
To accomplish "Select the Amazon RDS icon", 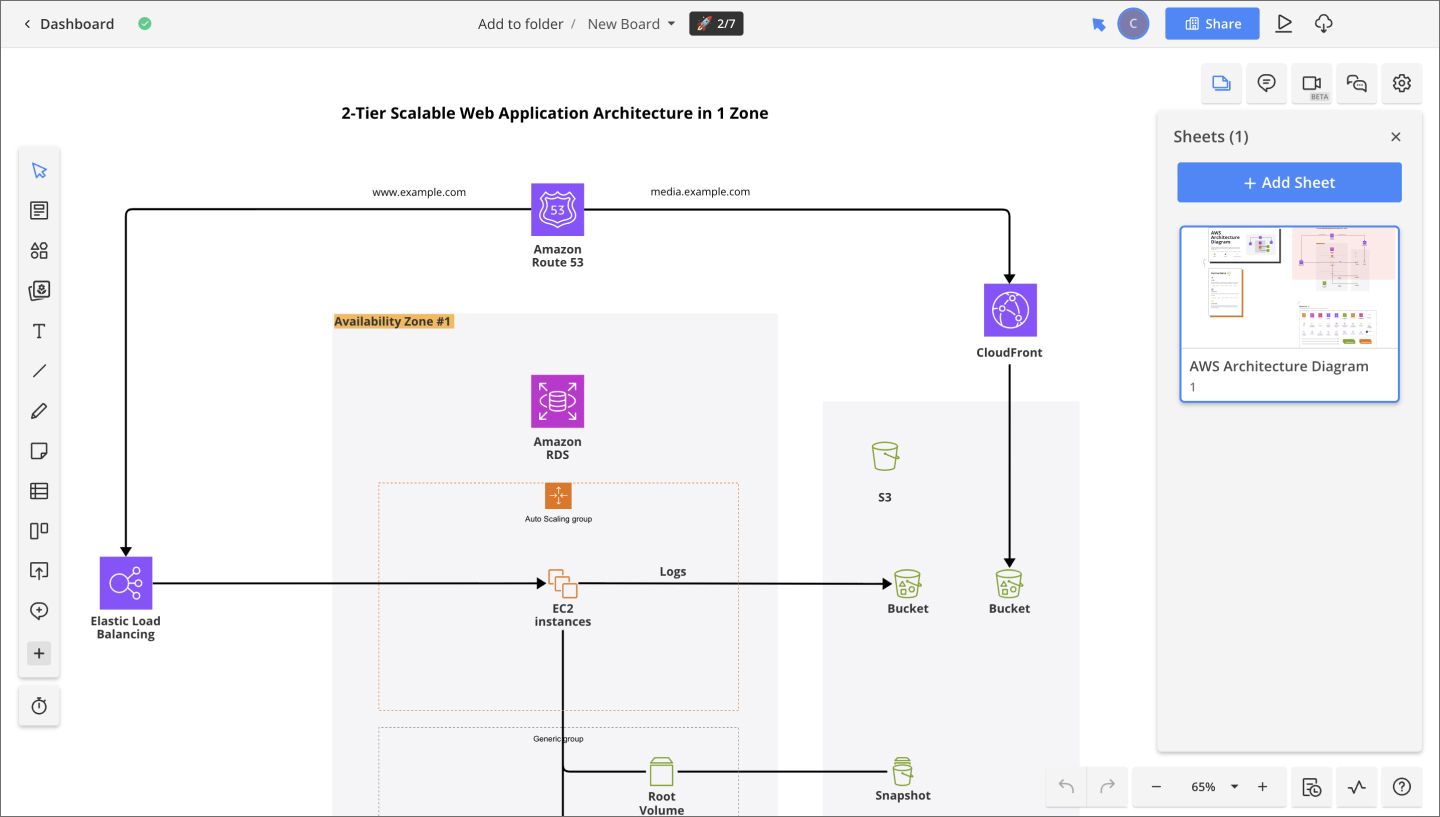I will (x=557, y=401).
